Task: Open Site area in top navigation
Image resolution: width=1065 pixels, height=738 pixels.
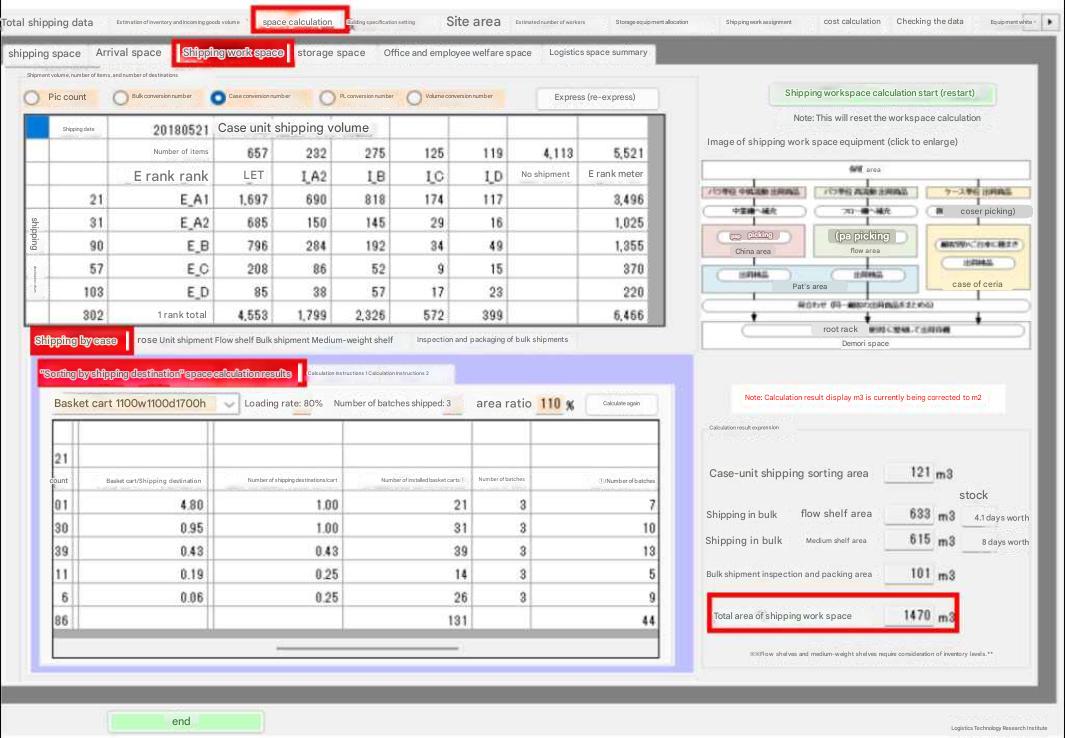Action: (473, 22)
